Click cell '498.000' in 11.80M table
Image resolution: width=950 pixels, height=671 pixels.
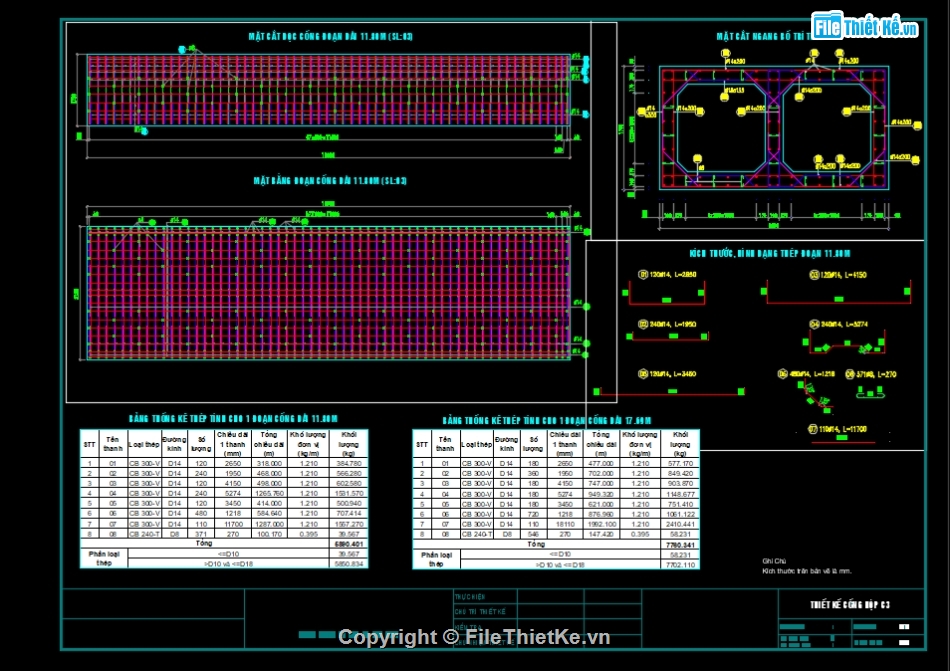[269, 484]
